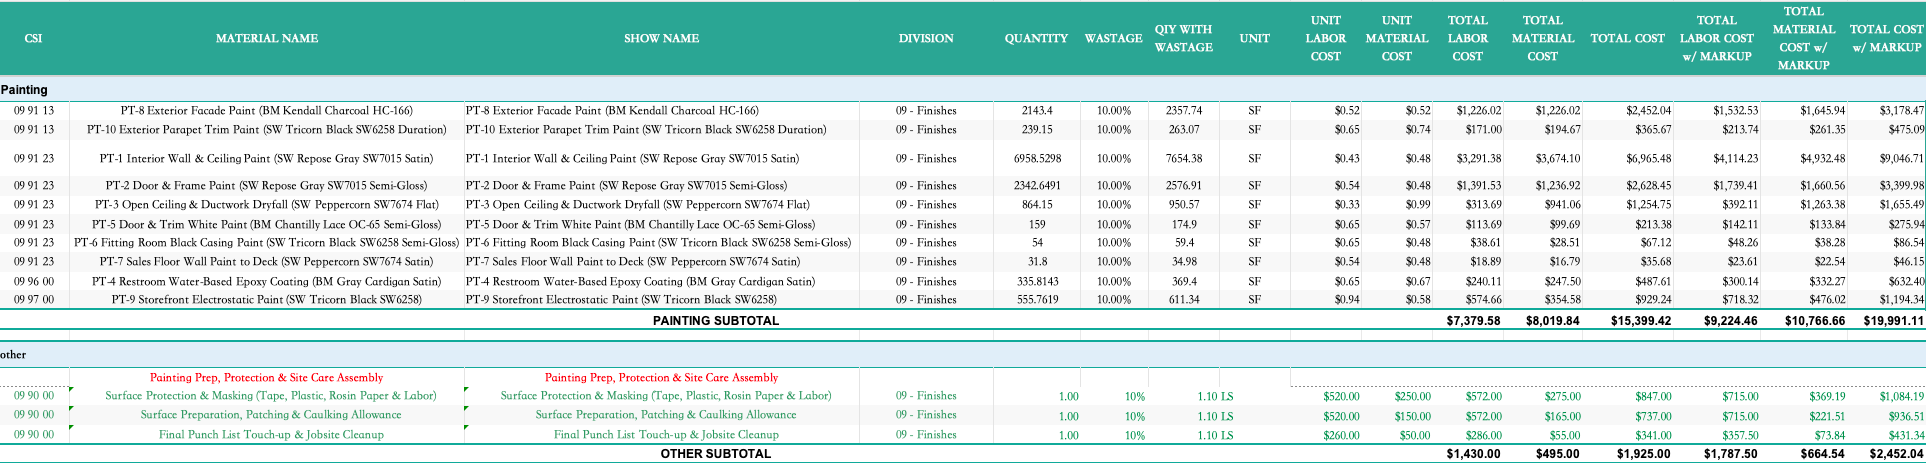Click the WASTAGE column header
The image size is (1926, 463).
point(1113,38)
